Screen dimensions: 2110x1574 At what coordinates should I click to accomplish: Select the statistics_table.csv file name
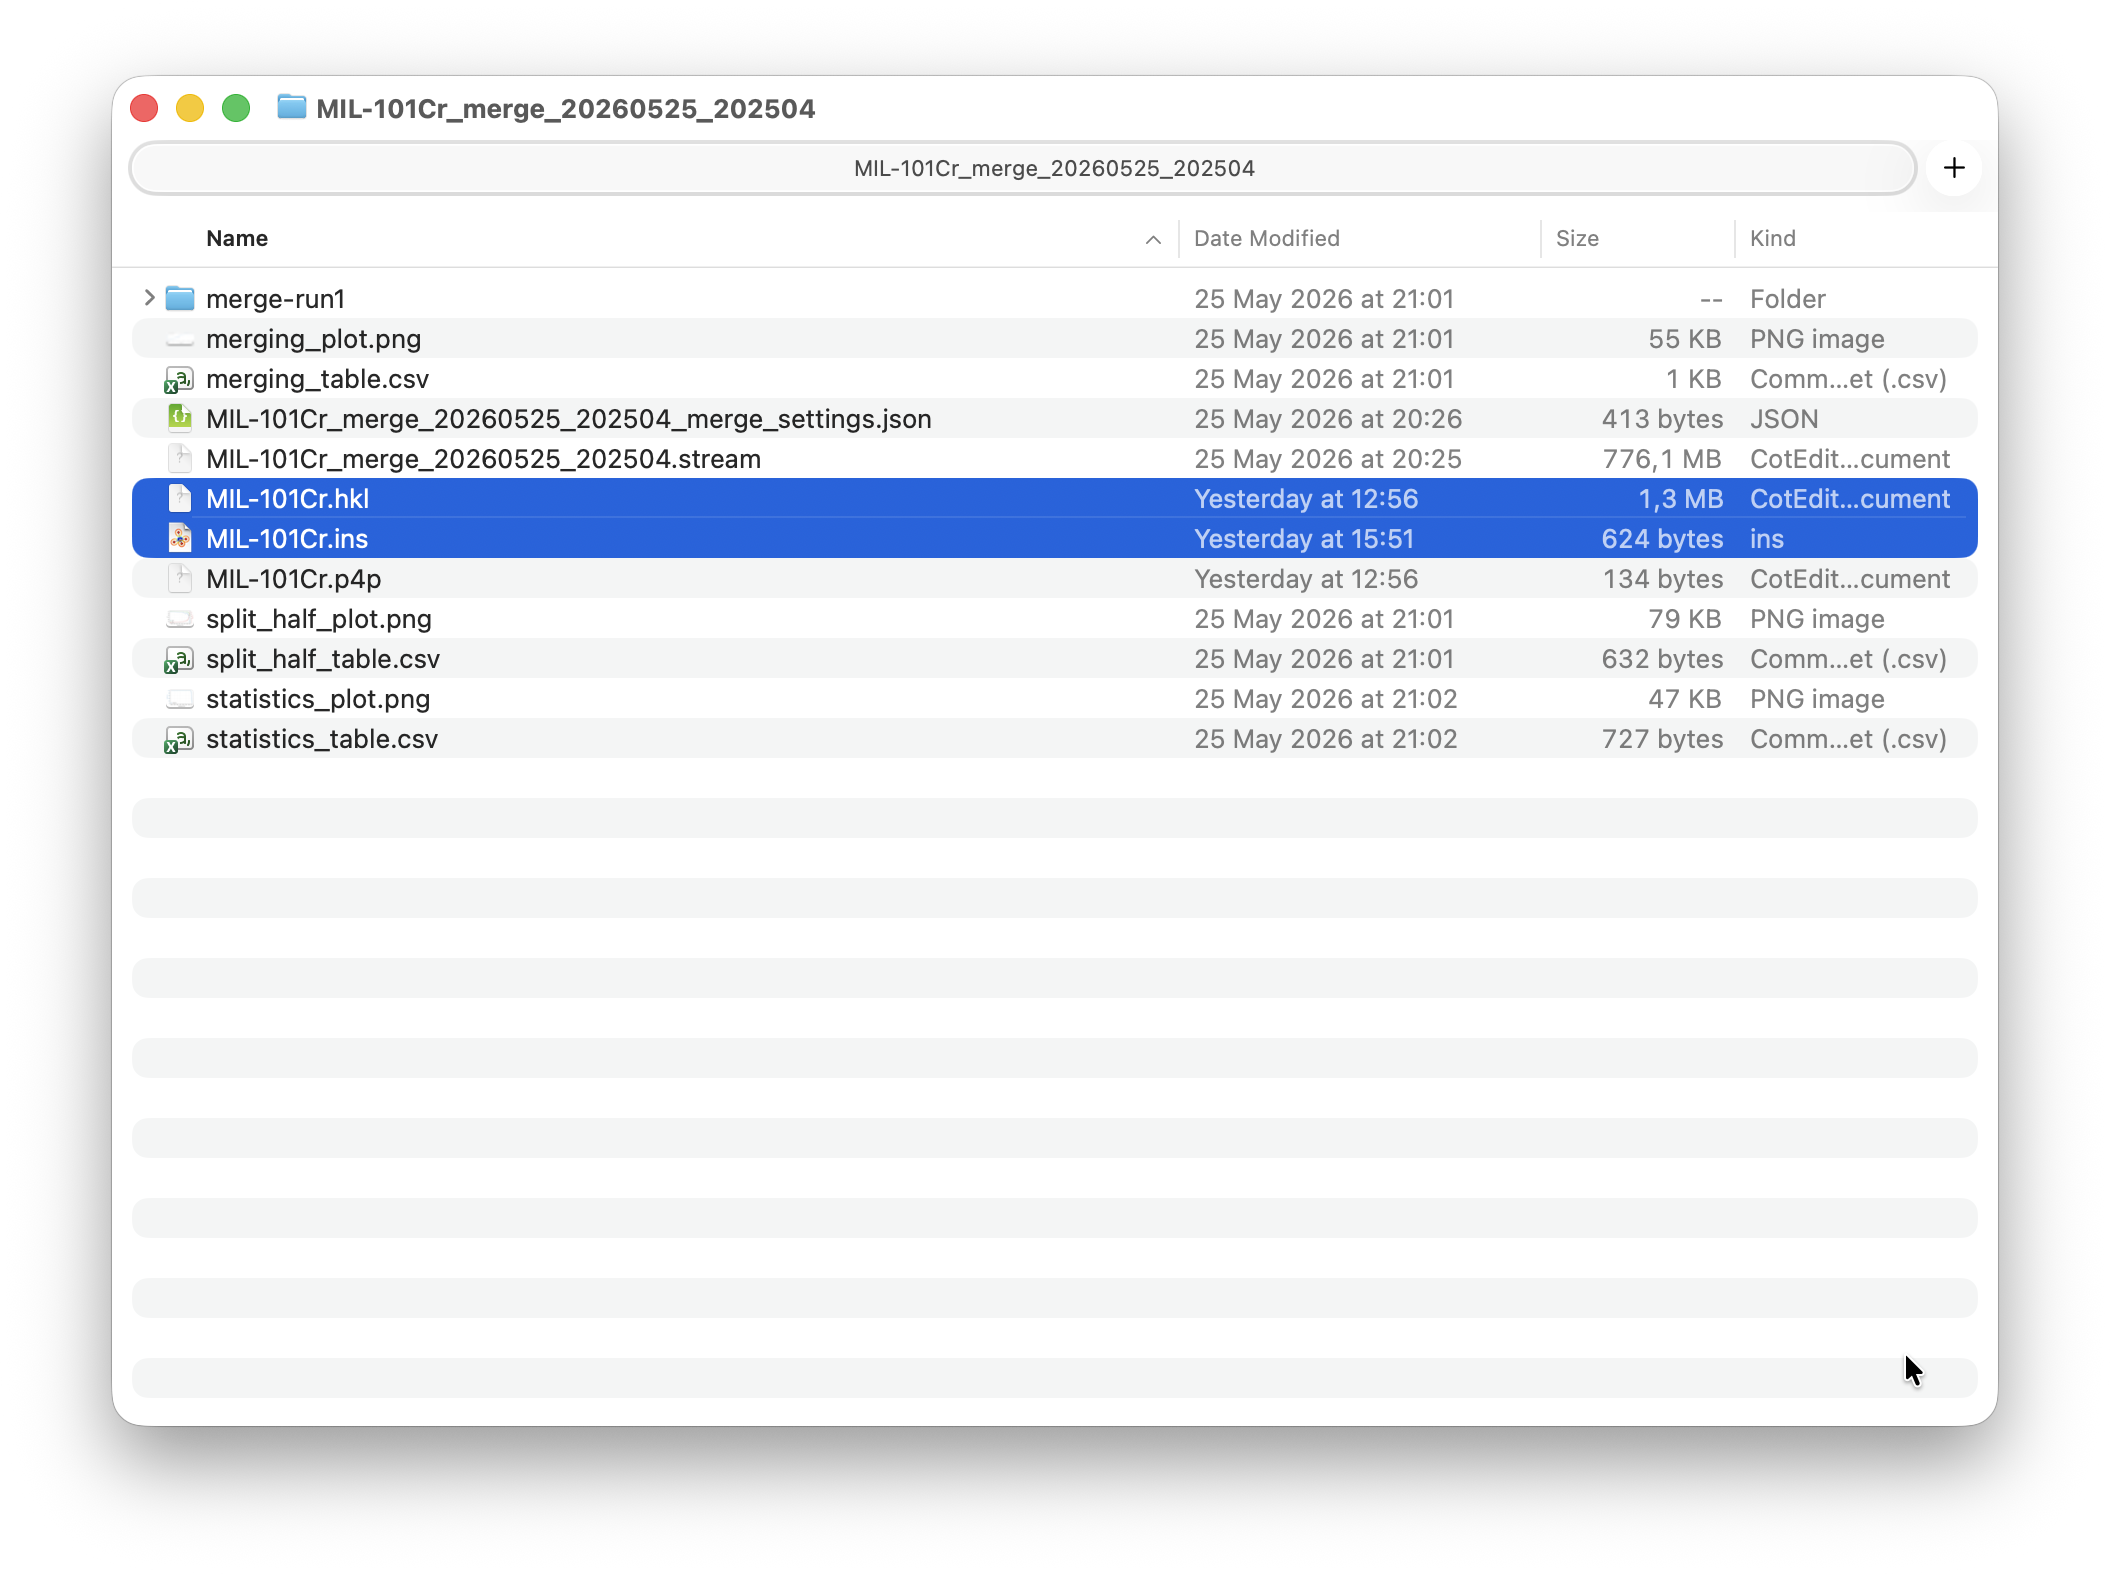click(x=322, y=739)
